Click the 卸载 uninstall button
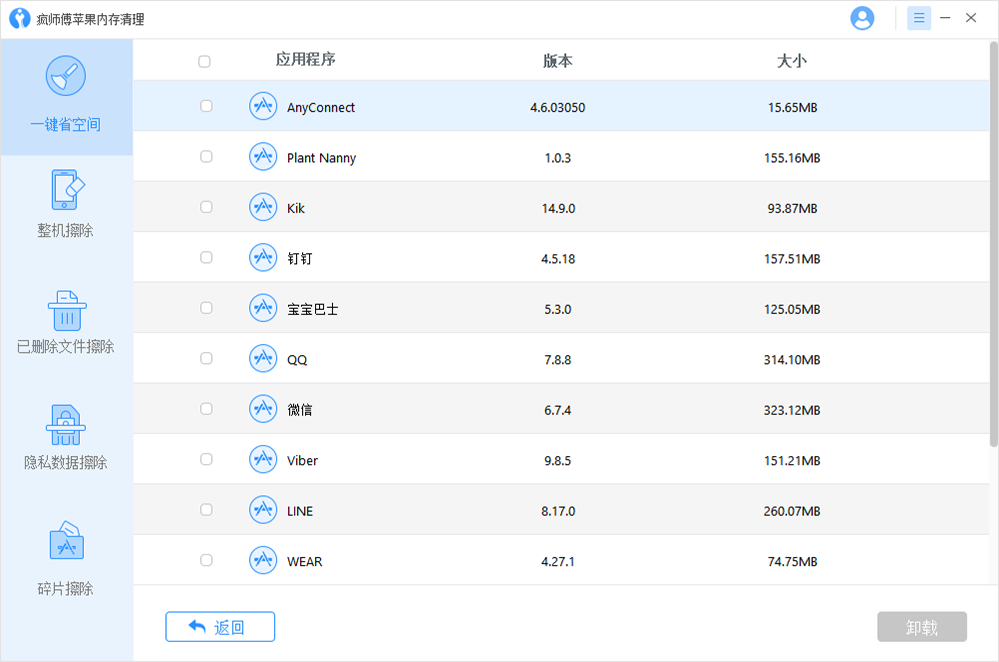999x662 pixels. (x=922, y=627)
